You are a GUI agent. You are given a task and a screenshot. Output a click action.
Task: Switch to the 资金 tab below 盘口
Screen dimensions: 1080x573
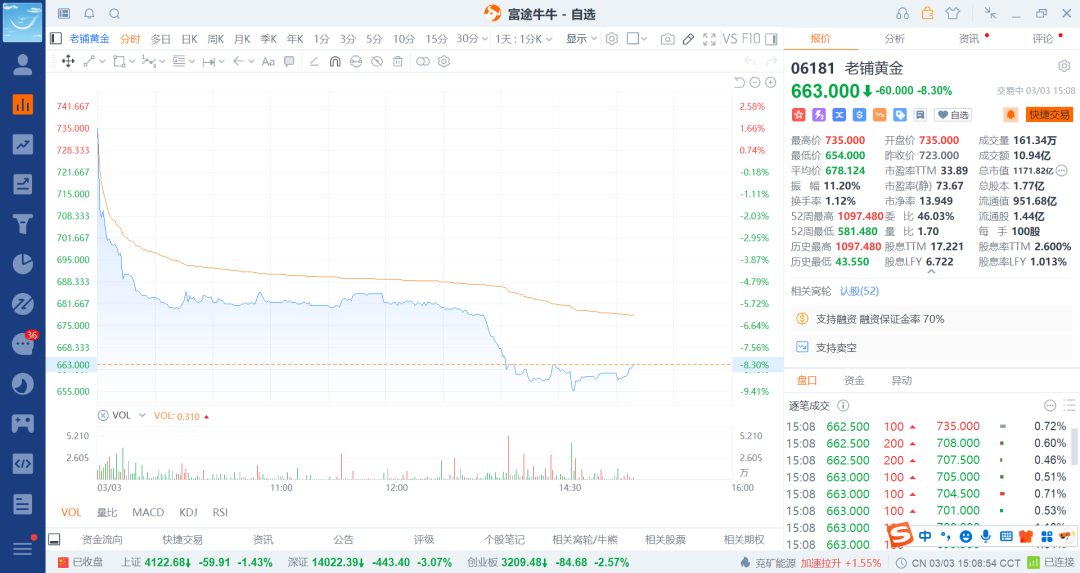click(x=854, y=380)
